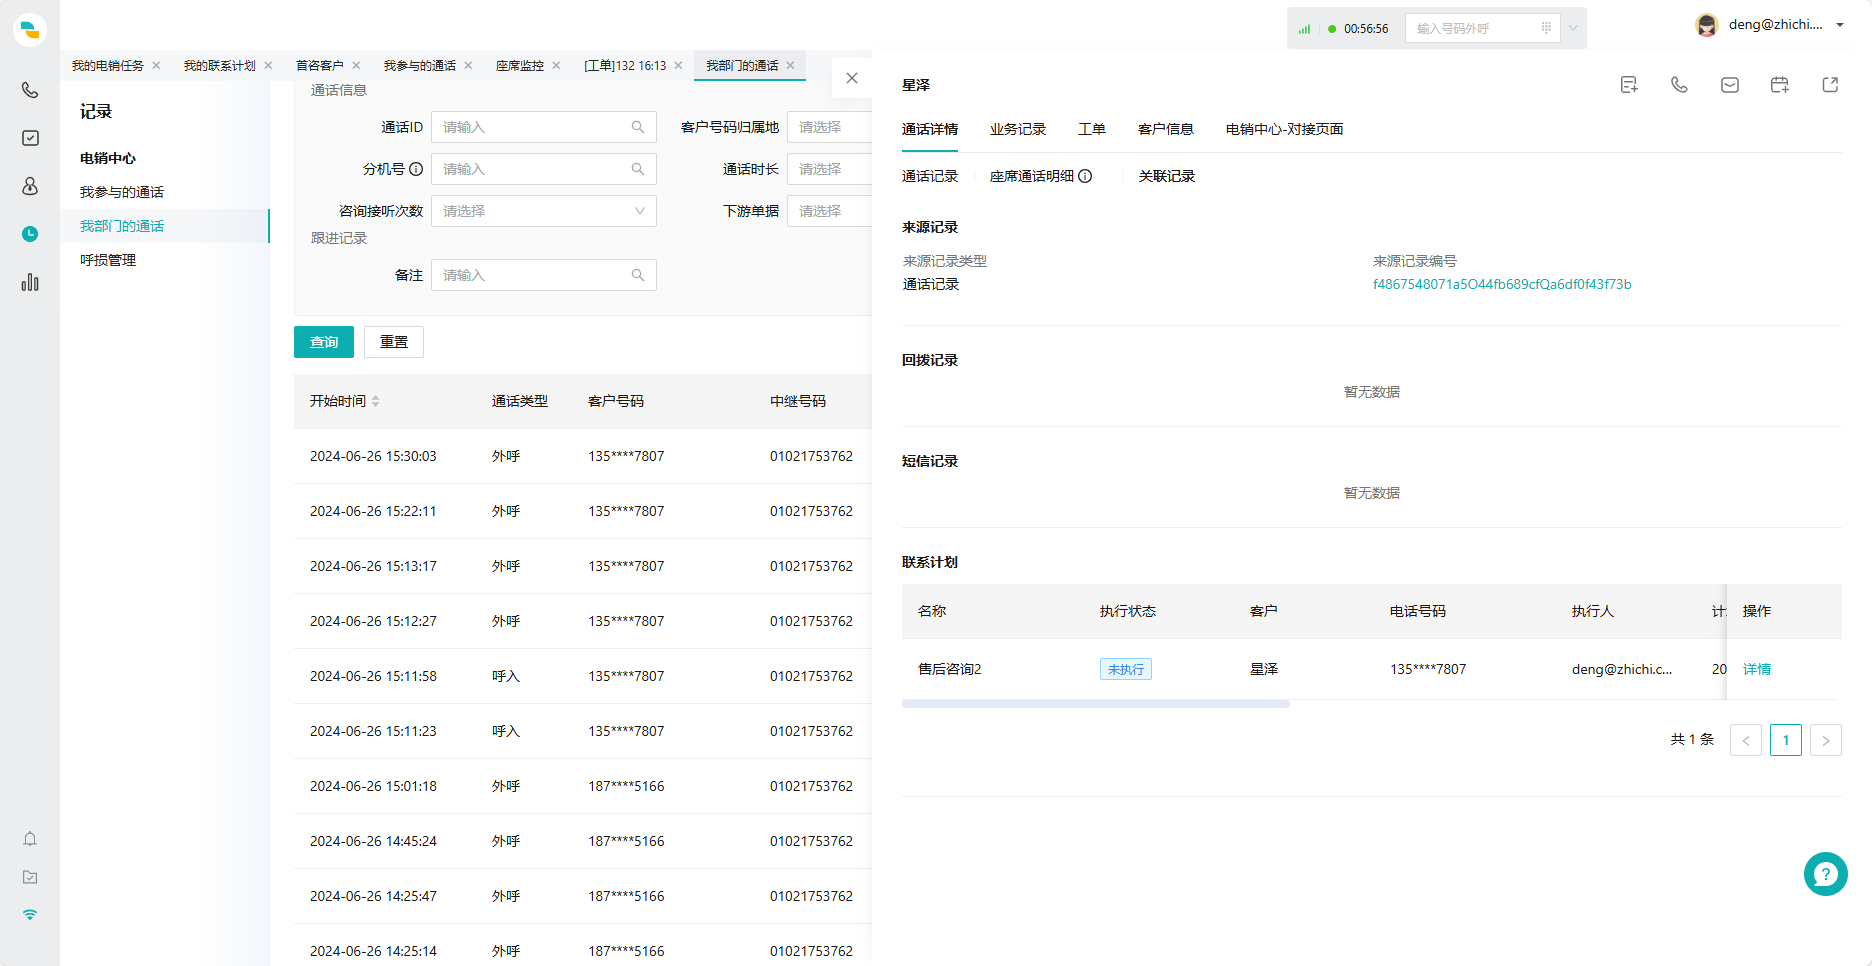Click info icon beside 座席通话明细
The image size is (1872, 966).
click(x=1085, y=176)
